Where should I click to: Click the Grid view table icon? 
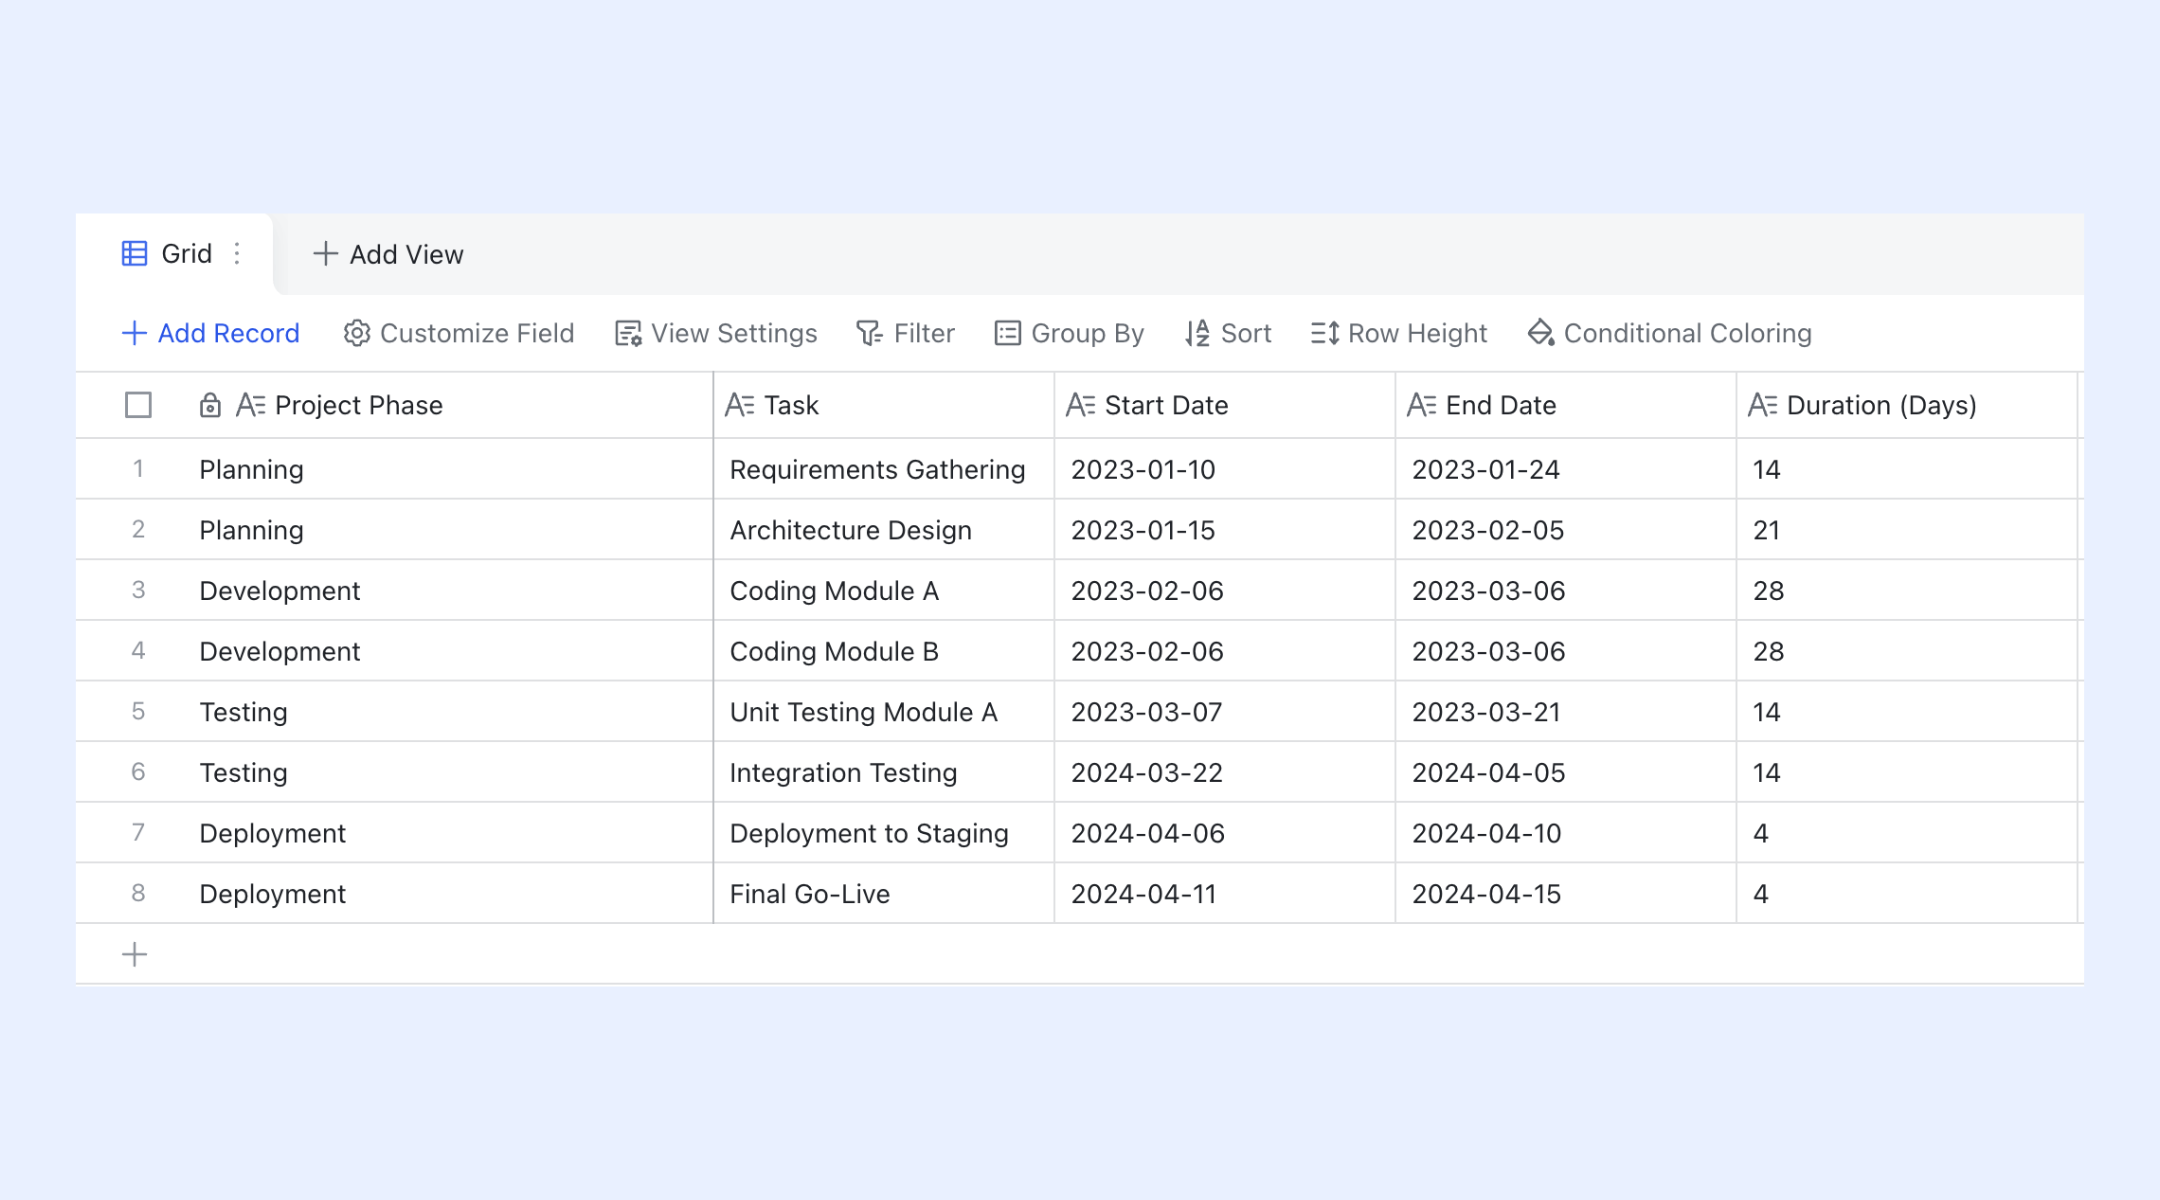[x=134, y=254]
